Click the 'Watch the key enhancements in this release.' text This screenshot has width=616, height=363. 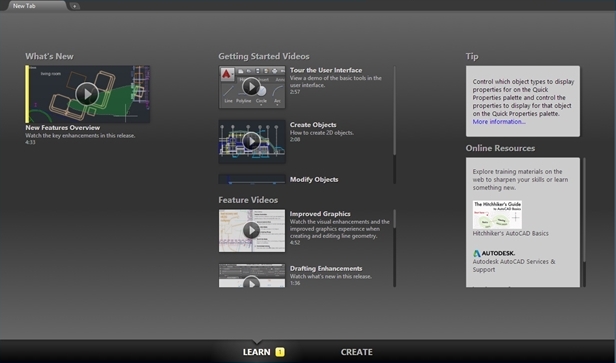80,136
